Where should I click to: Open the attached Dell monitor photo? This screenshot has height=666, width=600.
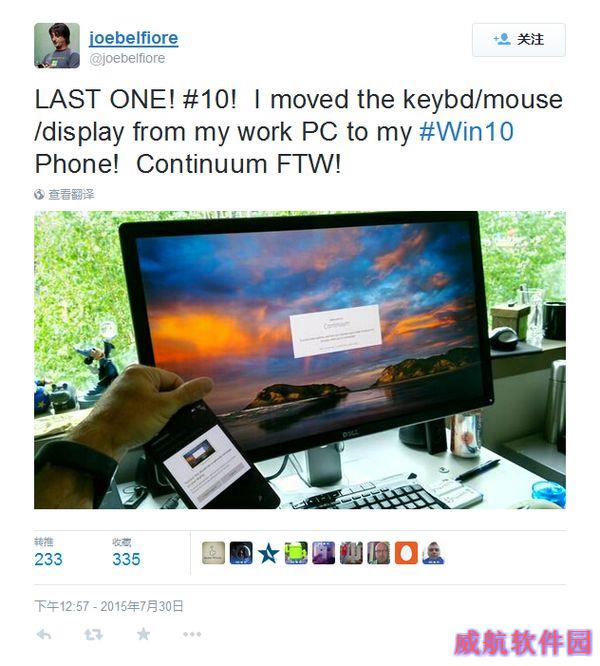click(300, 360)
